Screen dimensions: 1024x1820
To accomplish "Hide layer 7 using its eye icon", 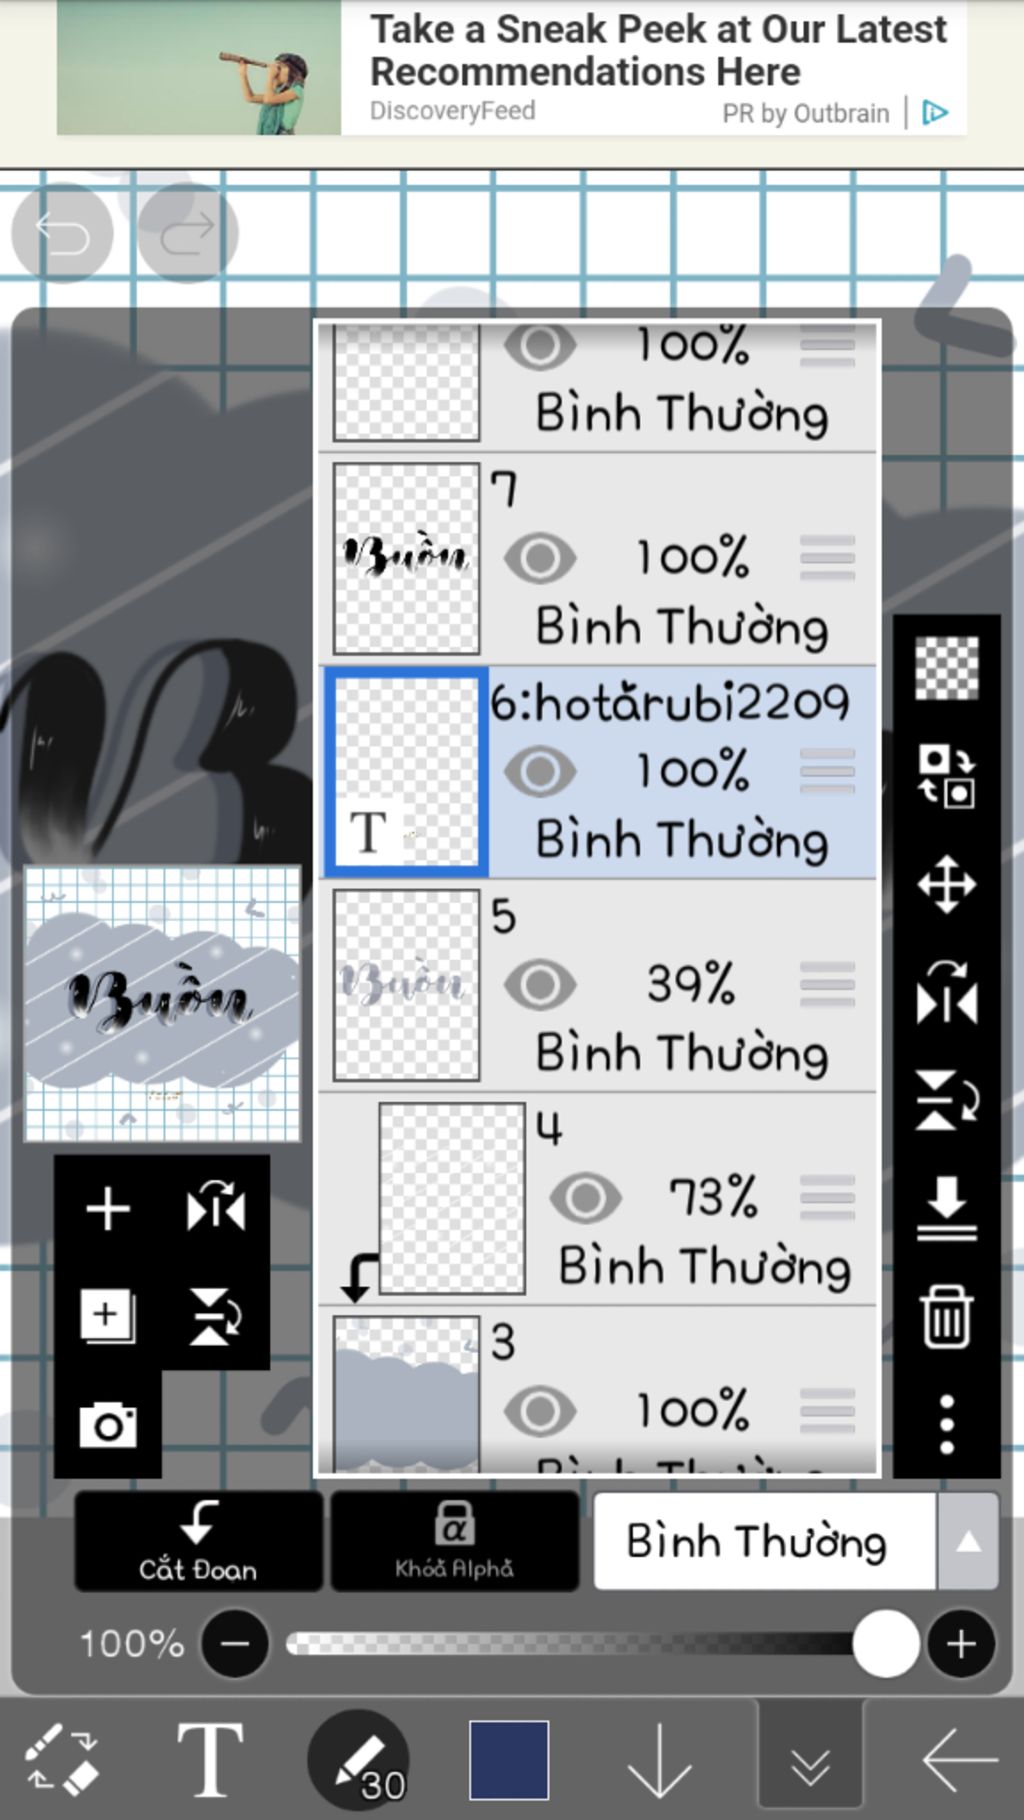I will pyautogui.click(x=540, y=558).
